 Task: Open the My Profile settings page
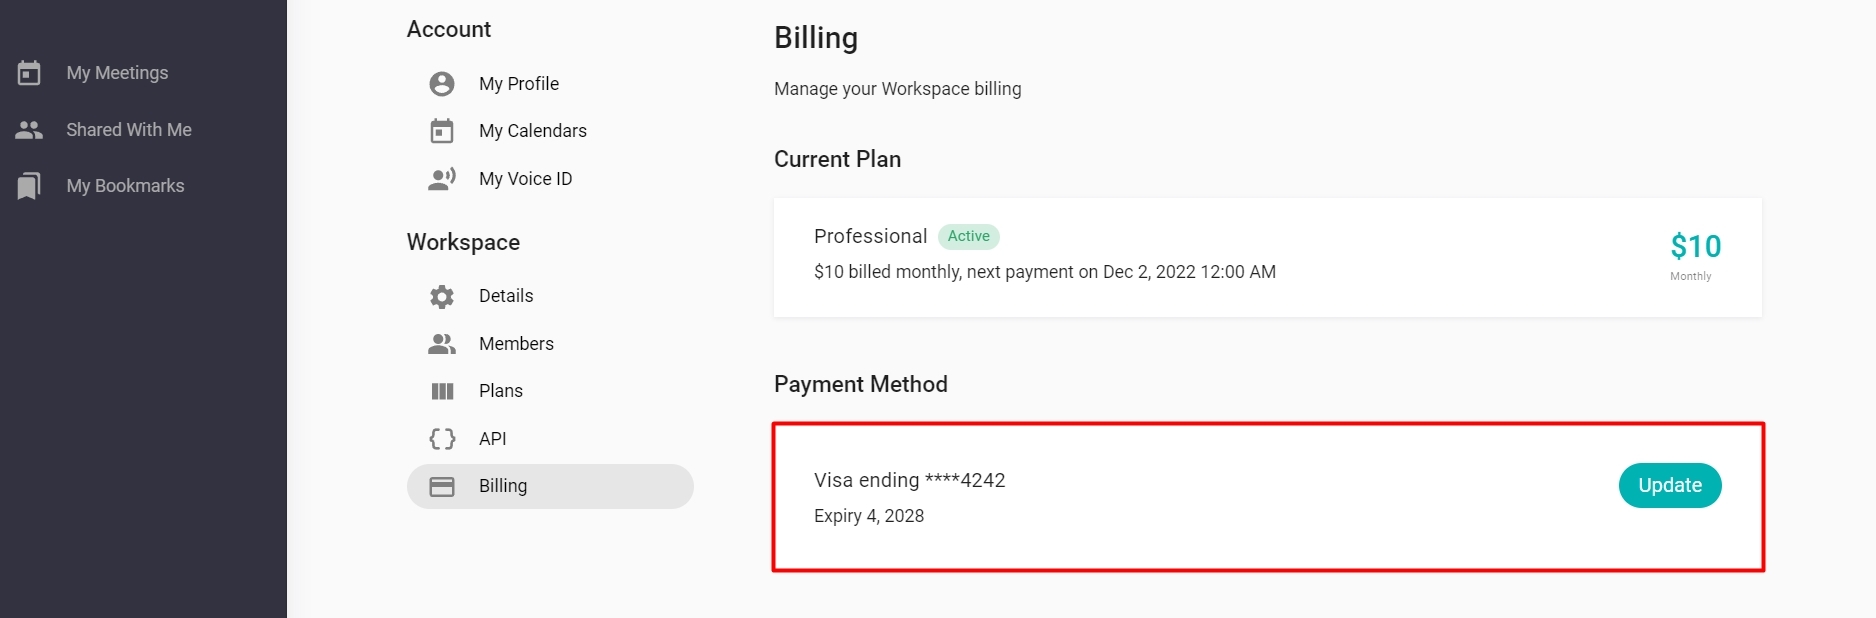pyautogui.click(x=518, y=84)
